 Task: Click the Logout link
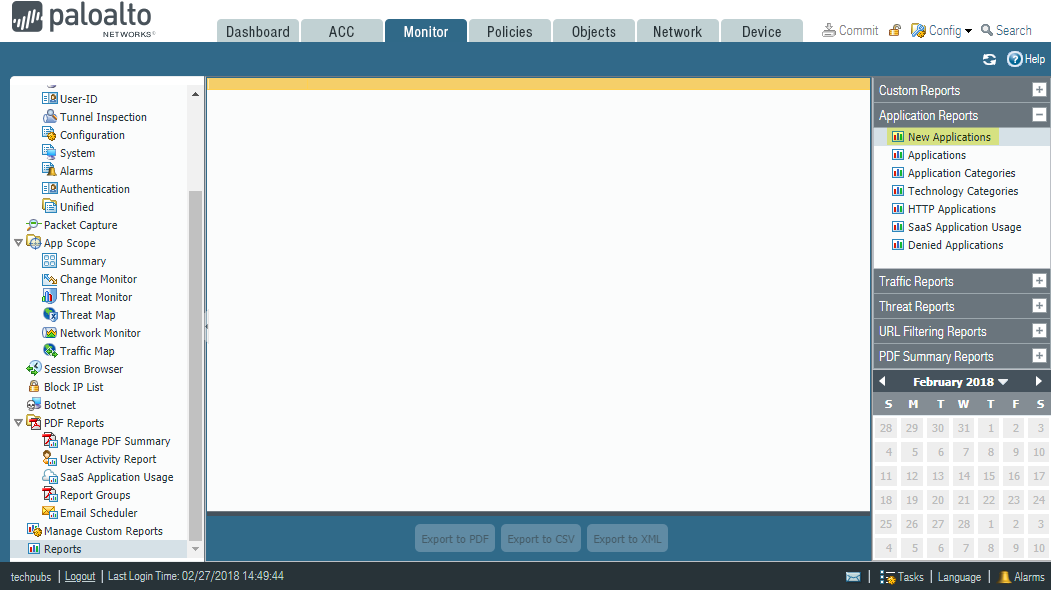tap(80, 577)
